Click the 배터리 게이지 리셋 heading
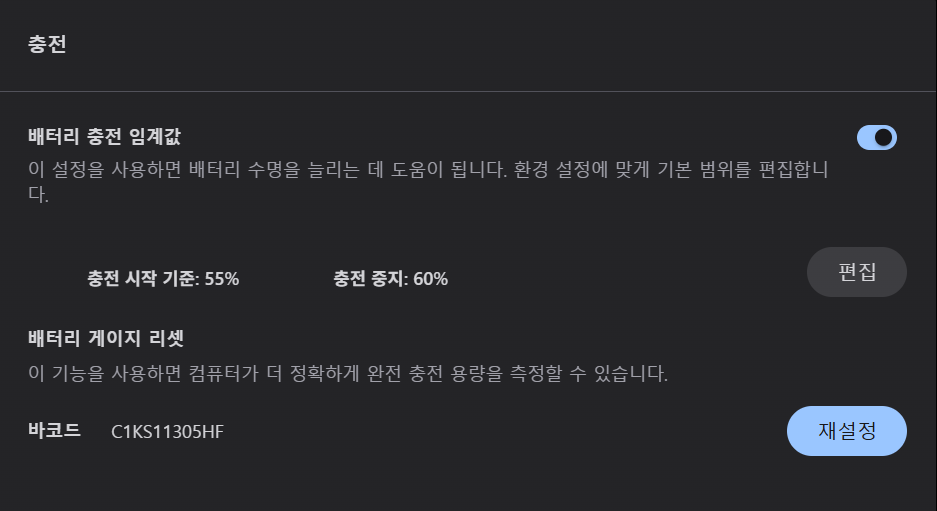Screen dimensions: 937x511 pos(107,337)
